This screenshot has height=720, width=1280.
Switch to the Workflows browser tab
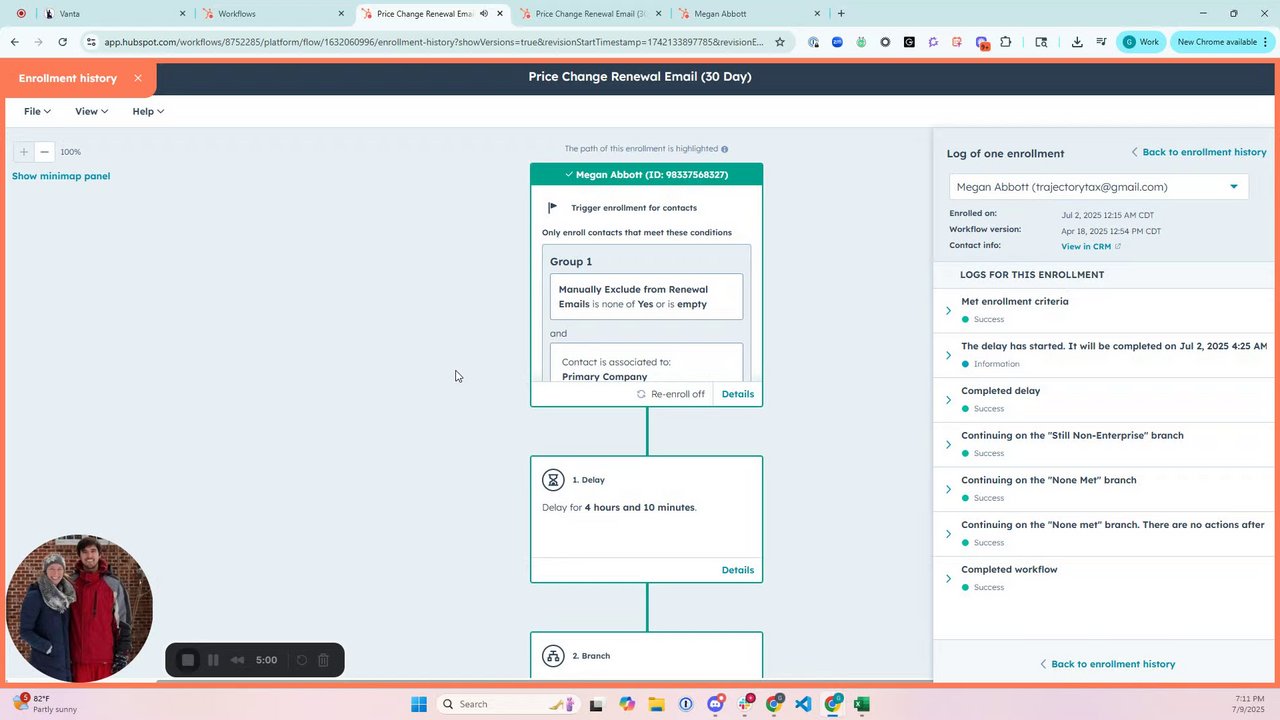pos(273,14)
